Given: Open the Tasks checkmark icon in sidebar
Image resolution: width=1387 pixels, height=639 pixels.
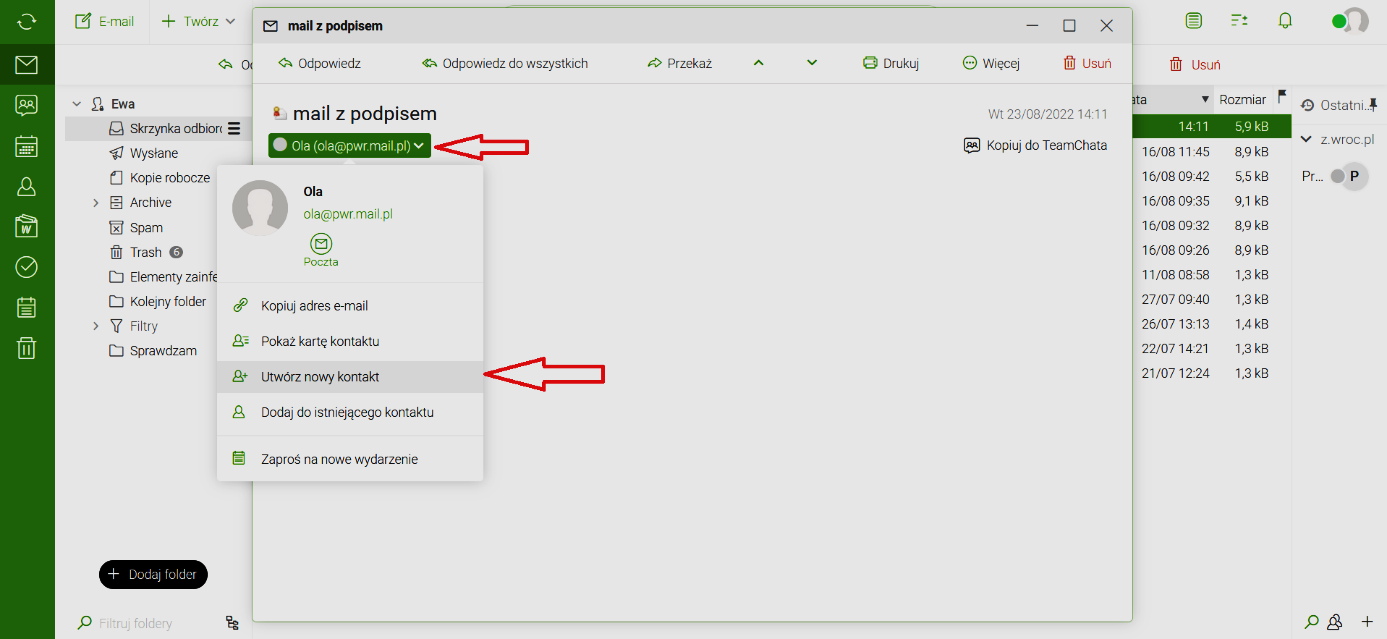Looking at the screenshot, I should pyautogui.click(x=27, y=267).
